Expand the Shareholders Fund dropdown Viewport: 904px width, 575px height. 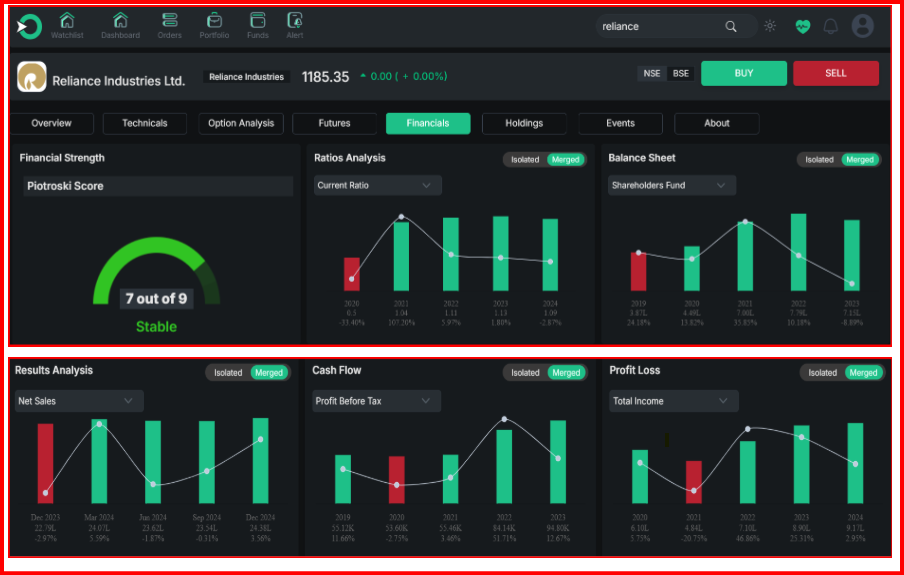pos(672,185)
